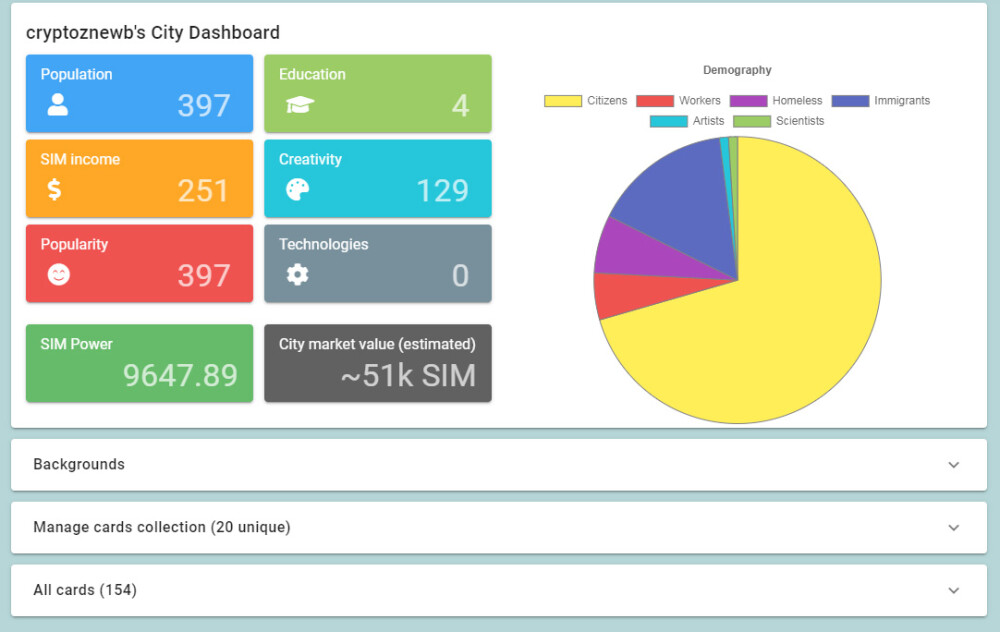1000x632 pixels.
Task: Expand Manage cards collection chevron
Action: click(x=953, y=528)
